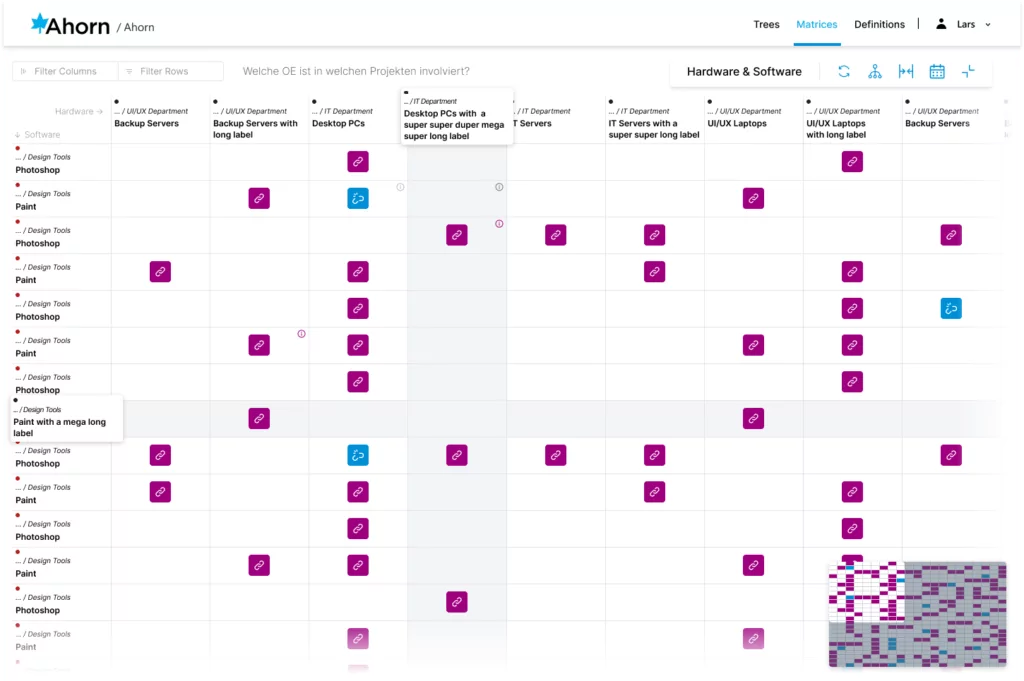Toggle link in Paint with a mega long label/UI/UX Laptops cell
Image resolution: width=1024 pixels, height=681 pixels.
[753, 419]
